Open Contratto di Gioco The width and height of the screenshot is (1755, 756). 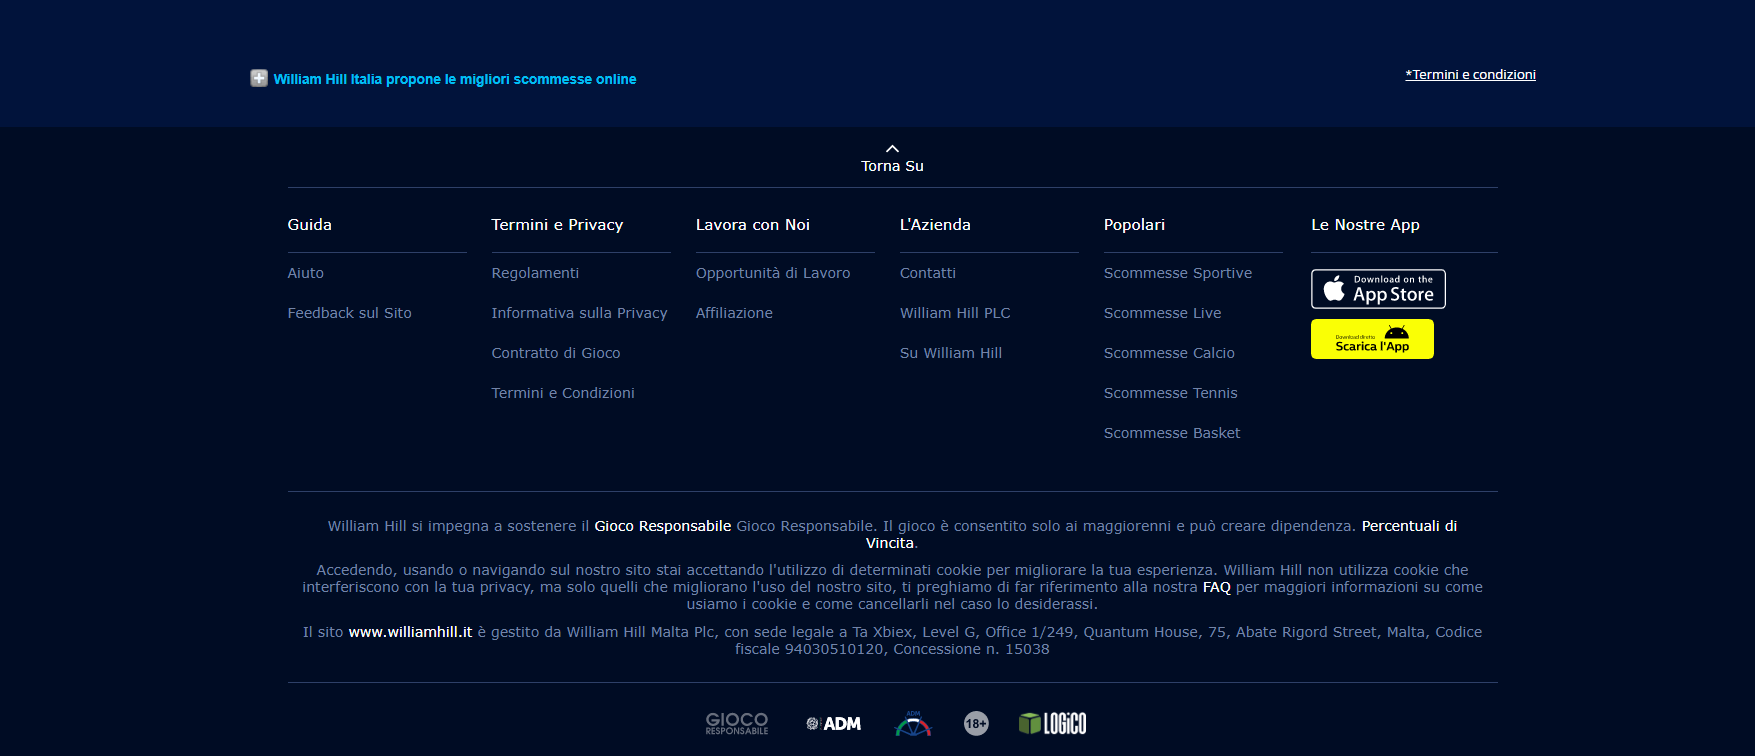click(x=556, y=353)
